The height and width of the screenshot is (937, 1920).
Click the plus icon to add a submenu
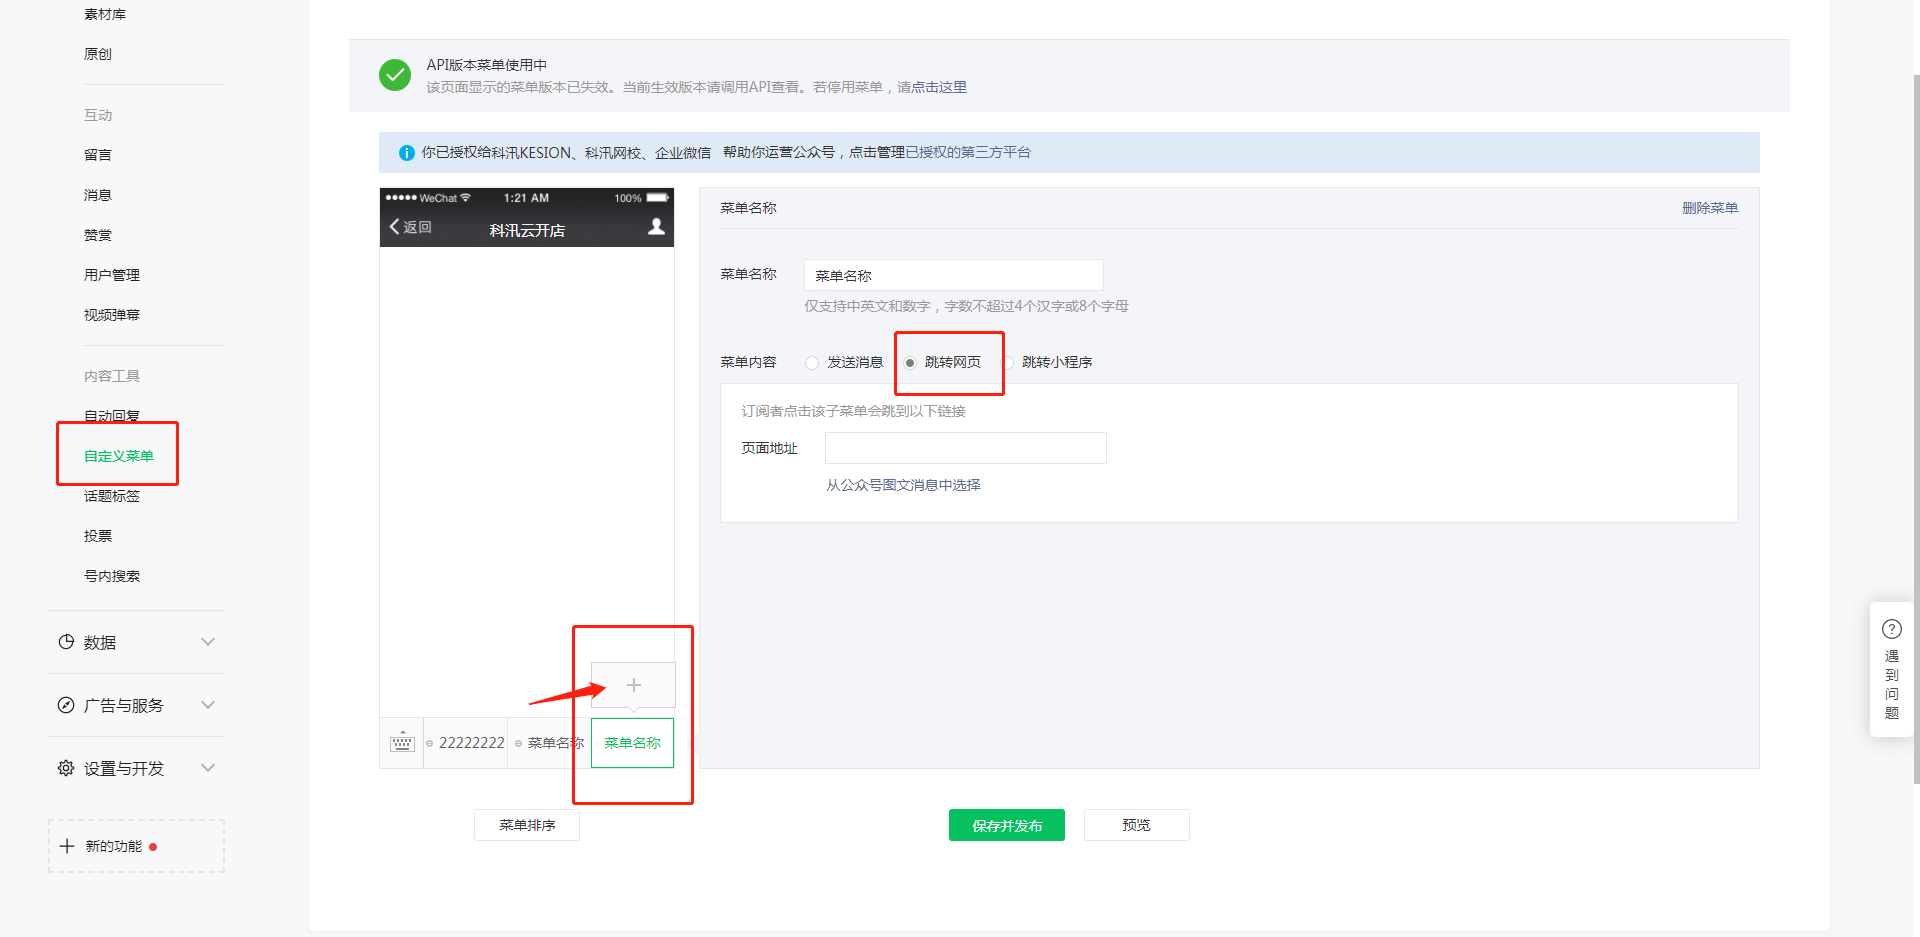633,685
